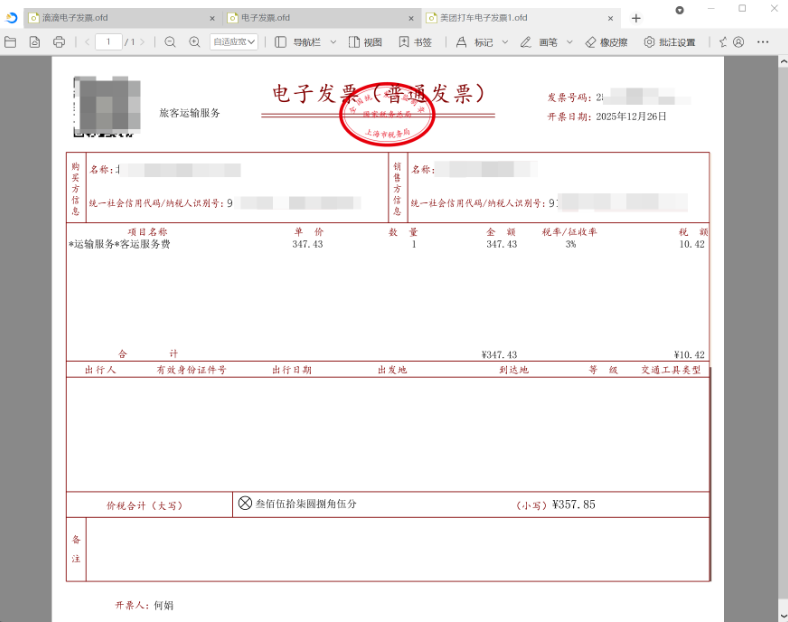Select the 橡皮擦 eraser tool
Viewport: 788px width, 622px height.
click(x=607, y=42)
